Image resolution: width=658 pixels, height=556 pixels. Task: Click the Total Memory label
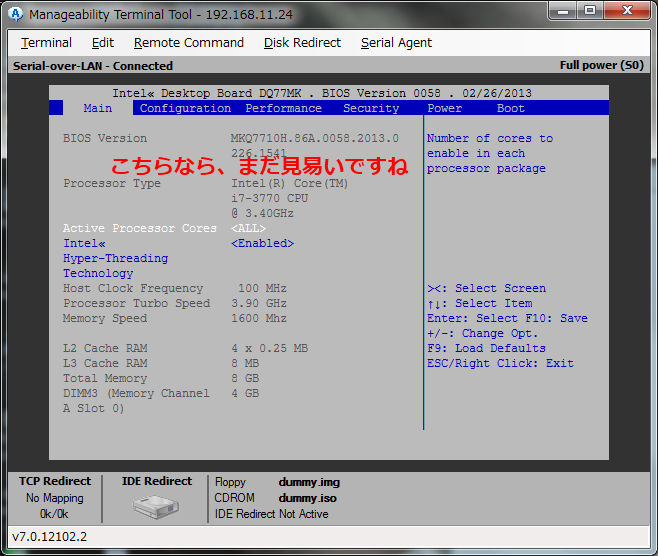(x=105, y=378)
